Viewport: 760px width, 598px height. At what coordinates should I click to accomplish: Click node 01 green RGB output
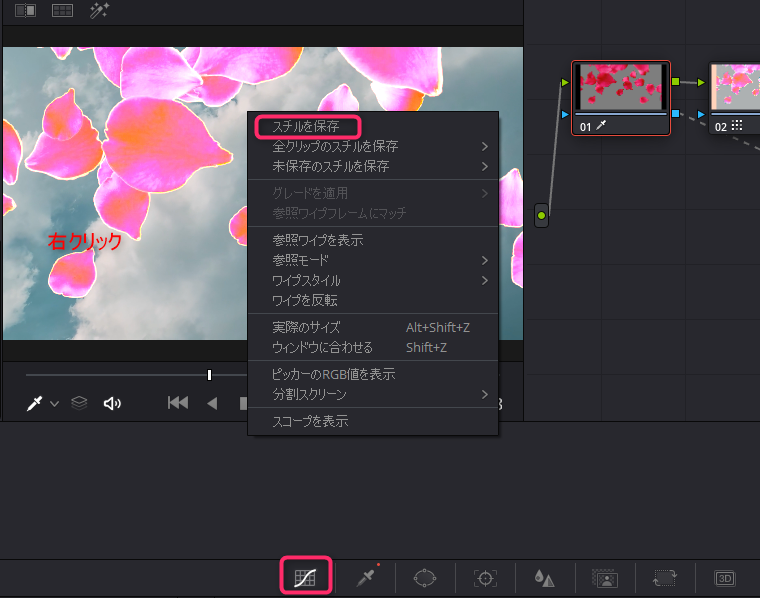pos(676,81)
